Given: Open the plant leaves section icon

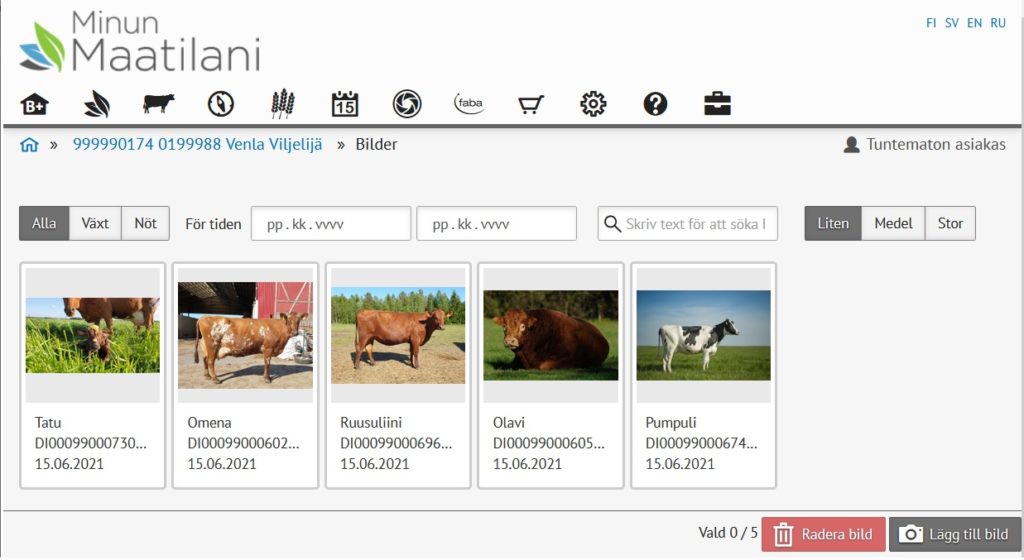Looking at the screenshot, I should coord(97,104).
